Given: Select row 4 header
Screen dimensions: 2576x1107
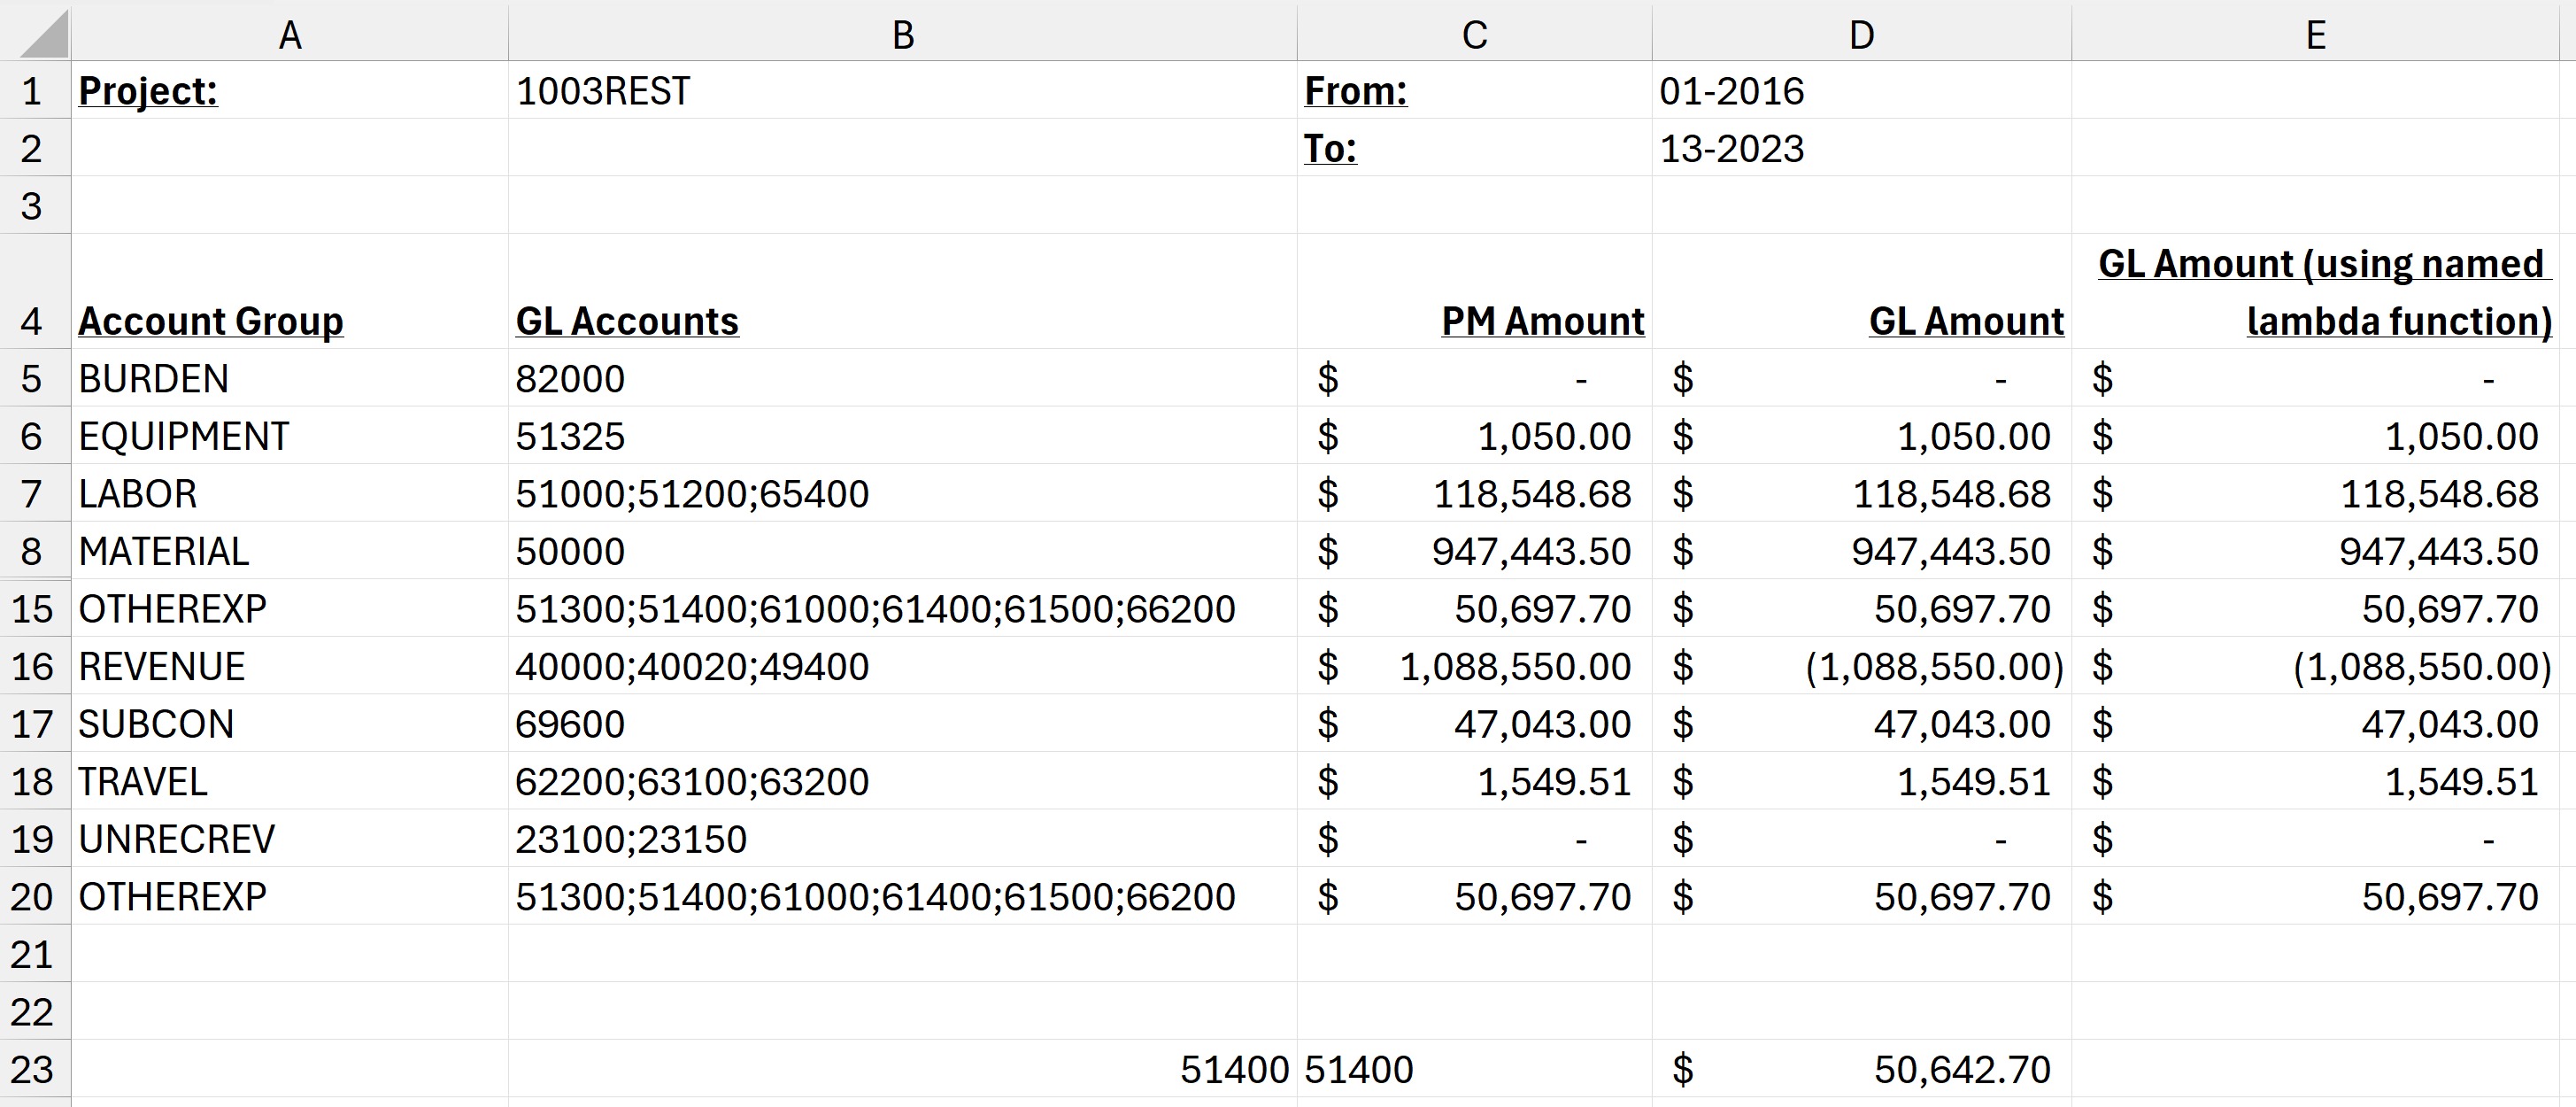Looking at the screenshot, I should (35, 291).
